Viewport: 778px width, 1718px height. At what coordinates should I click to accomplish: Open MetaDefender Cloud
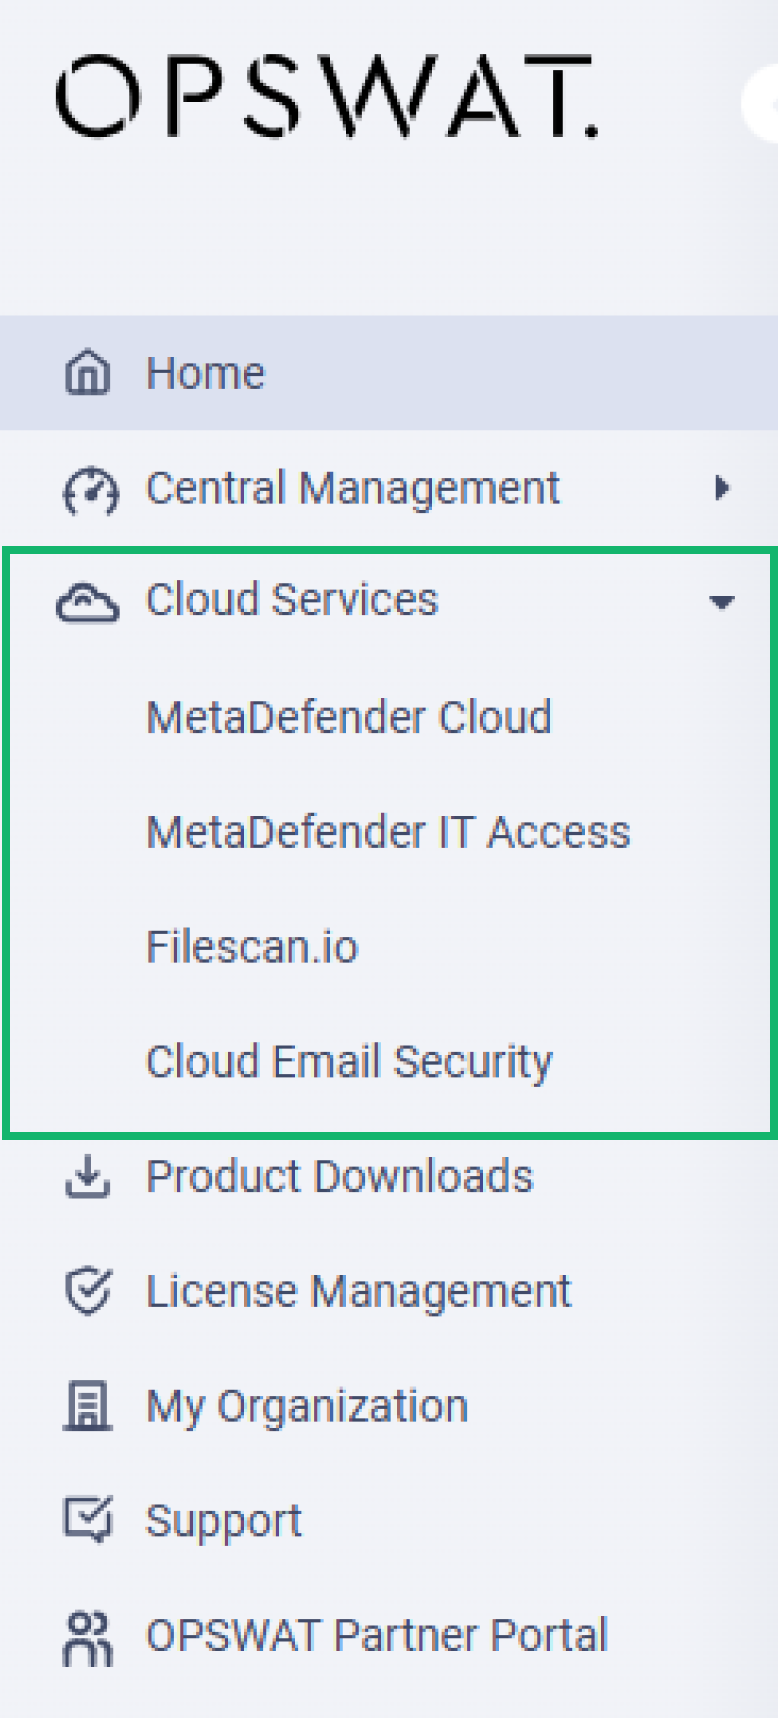point(349,717)
